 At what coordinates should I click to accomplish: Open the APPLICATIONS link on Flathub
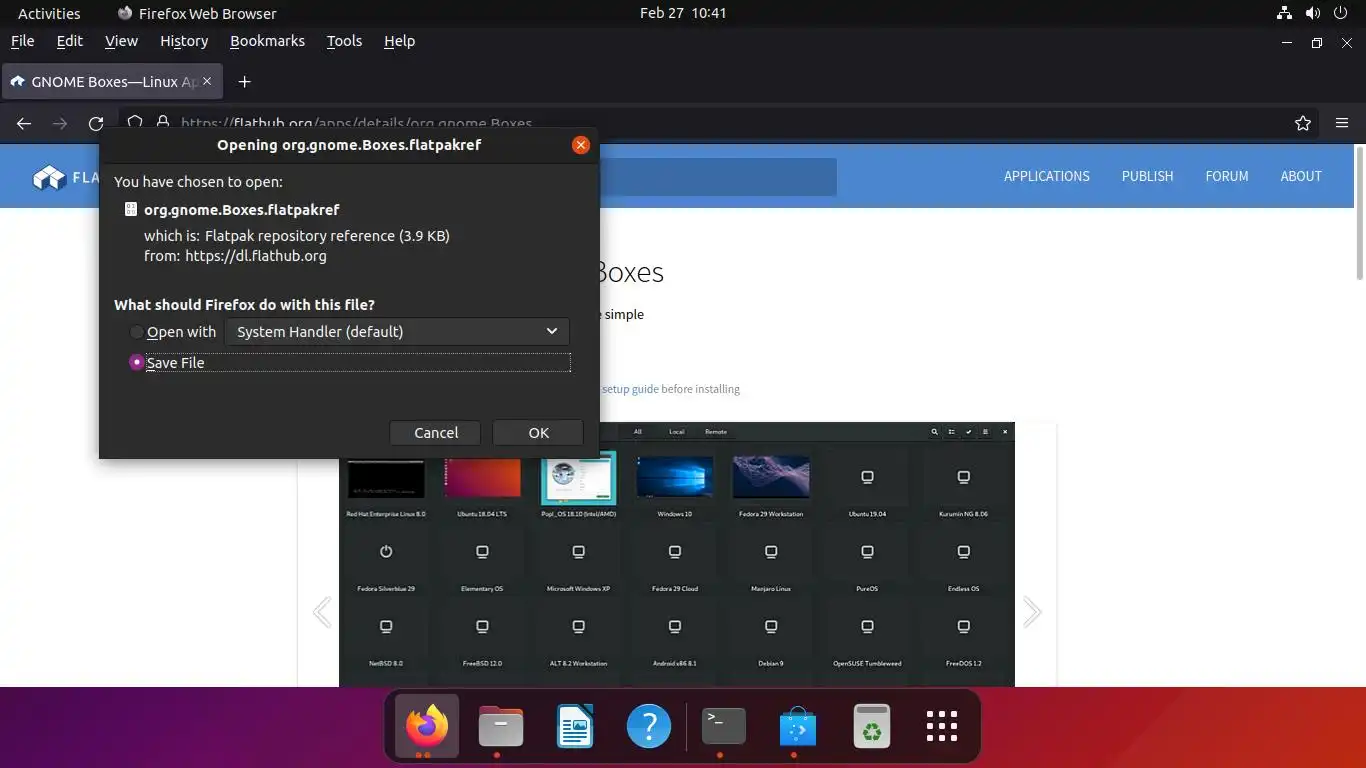click(1046, 176)
